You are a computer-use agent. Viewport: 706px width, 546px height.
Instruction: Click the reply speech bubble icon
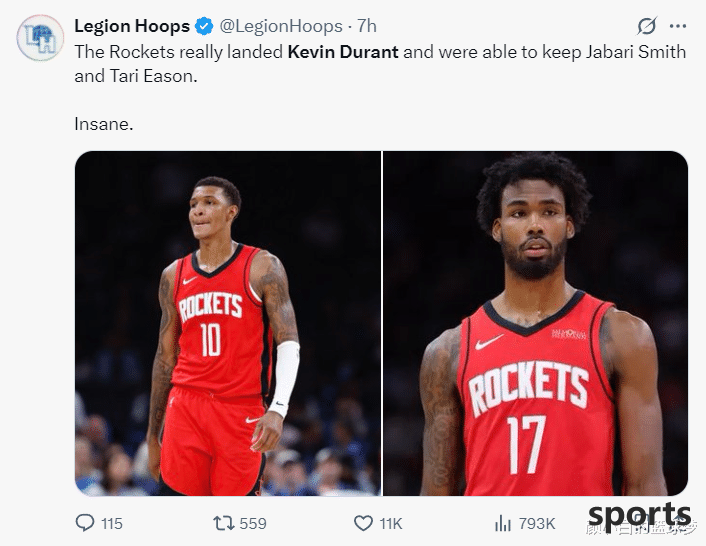pyautogui.click(x=85, y=523)
